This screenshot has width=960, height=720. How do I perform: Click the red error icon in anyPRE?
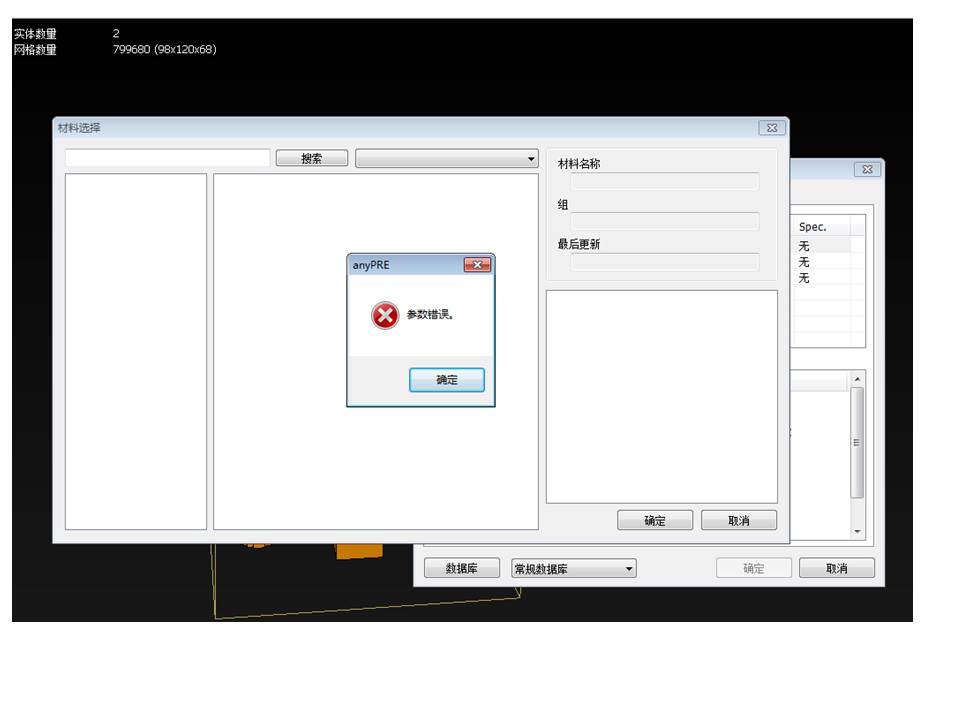coord(385,316)
